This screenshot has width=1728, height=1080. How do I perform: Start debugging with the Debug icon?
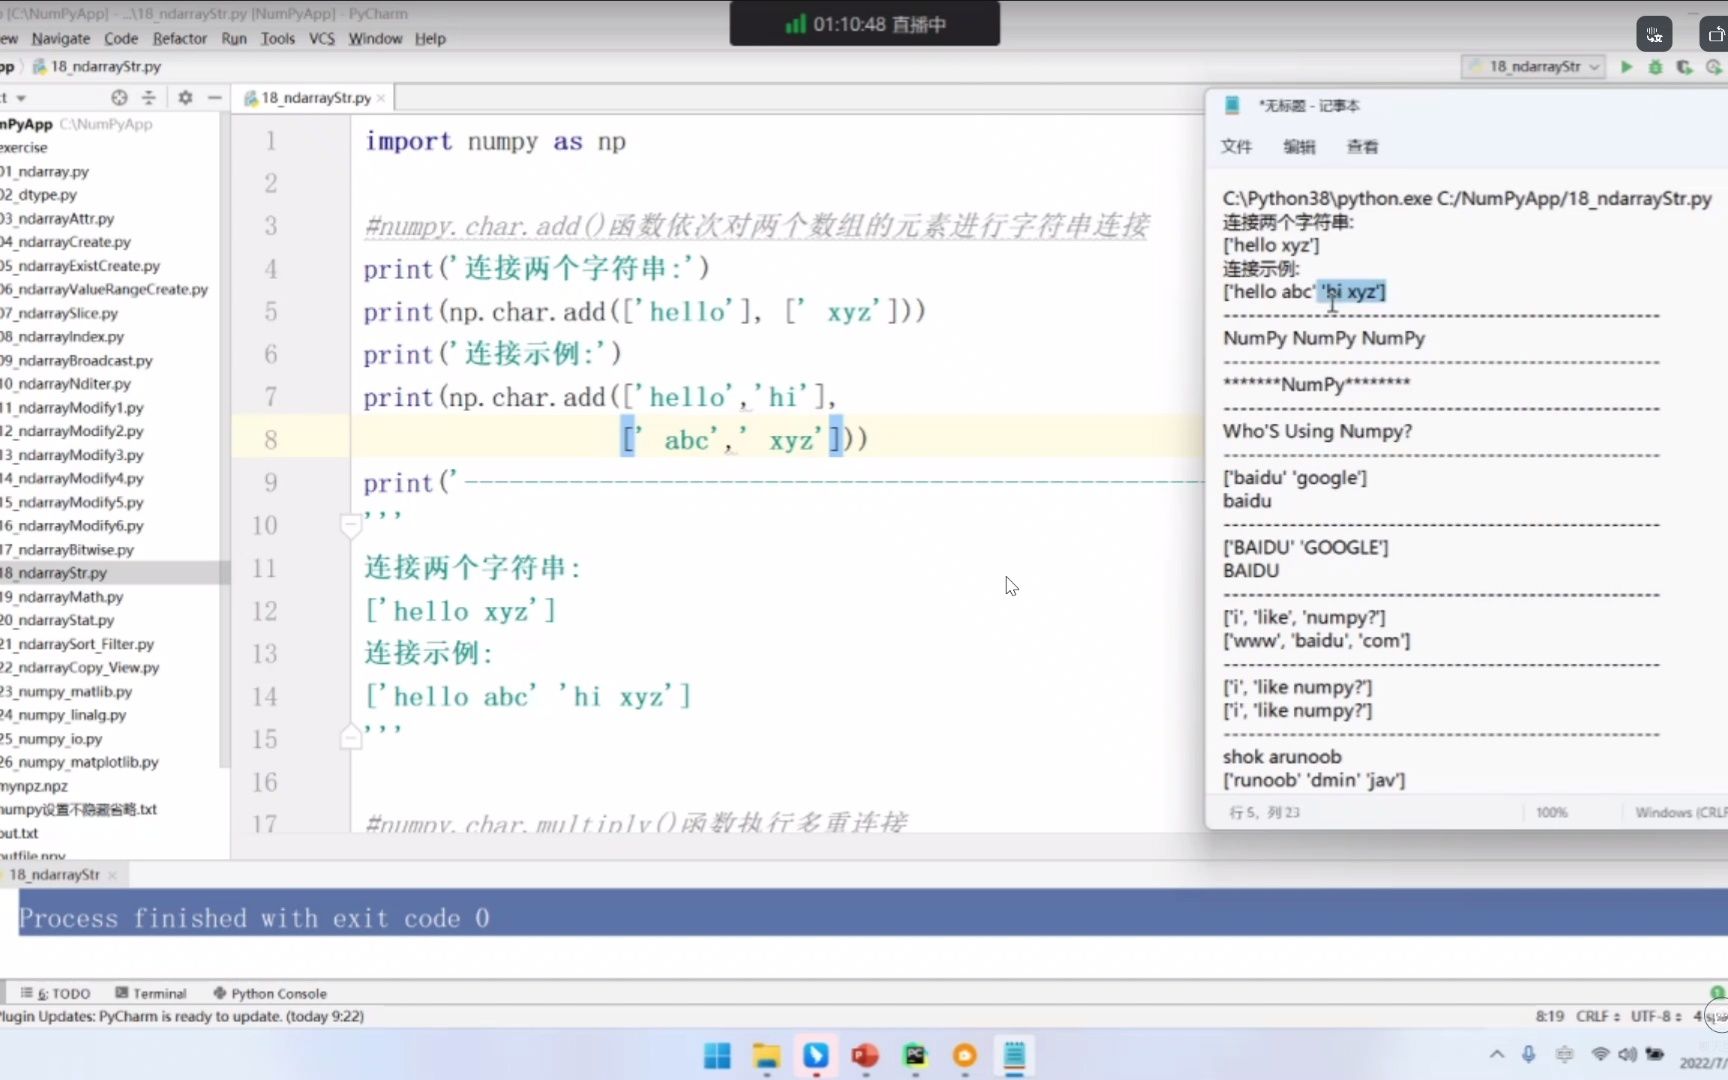tap(1655, 67)
